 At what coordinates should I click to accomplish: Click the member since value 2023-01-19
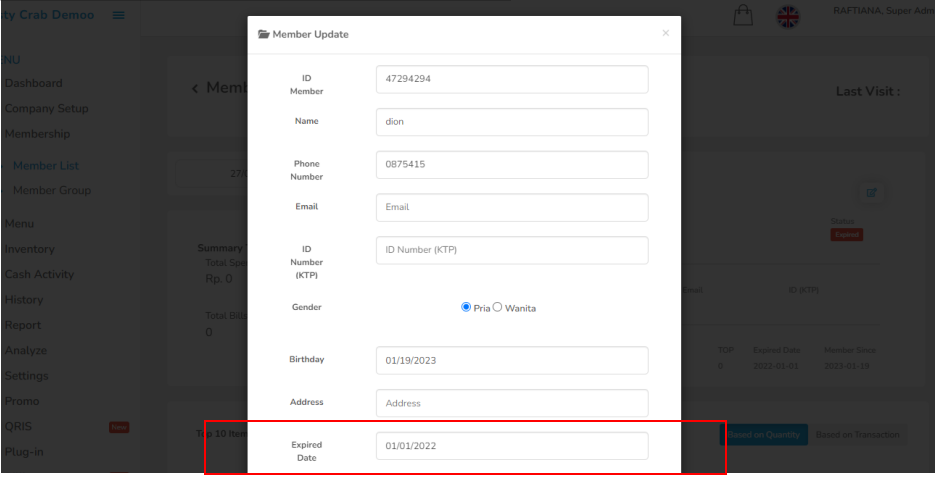point(847,366)
